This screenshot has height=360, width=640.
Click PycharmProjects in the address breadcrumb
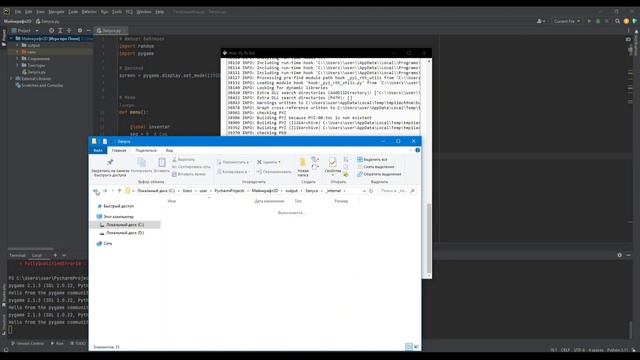pyautogui.click(x=229, y=191)
